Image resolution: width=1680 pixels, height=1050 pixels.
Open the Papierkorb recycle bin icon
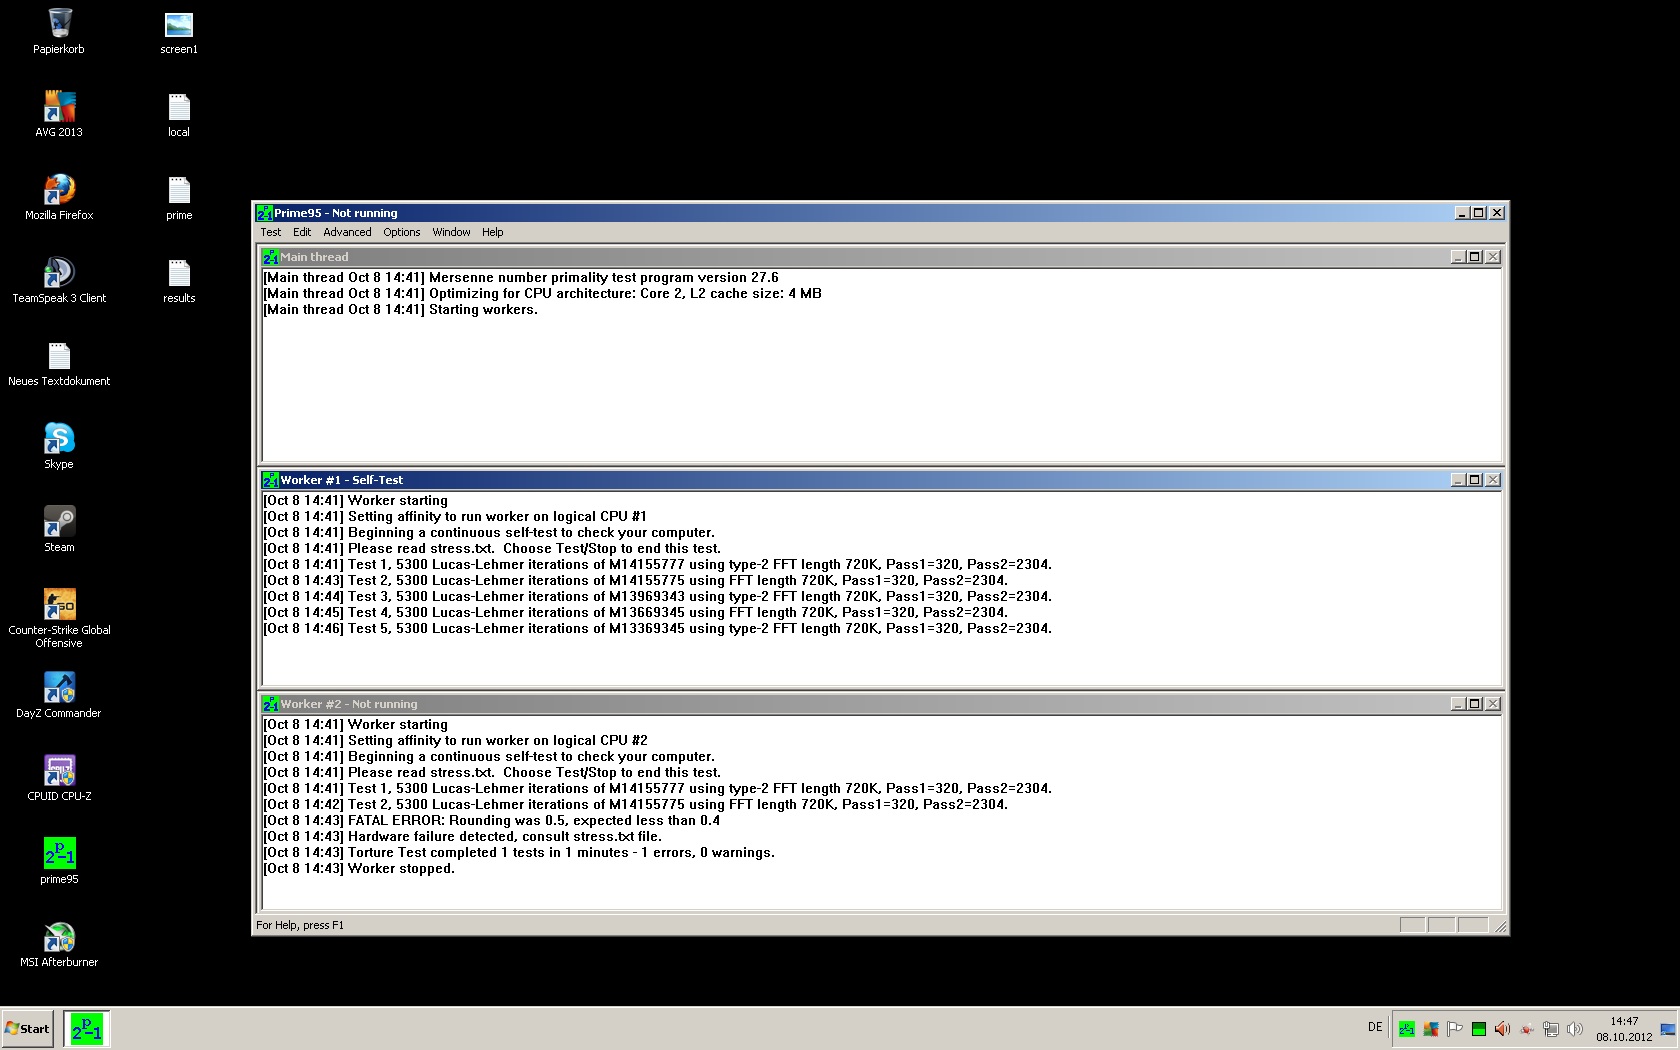59,30
